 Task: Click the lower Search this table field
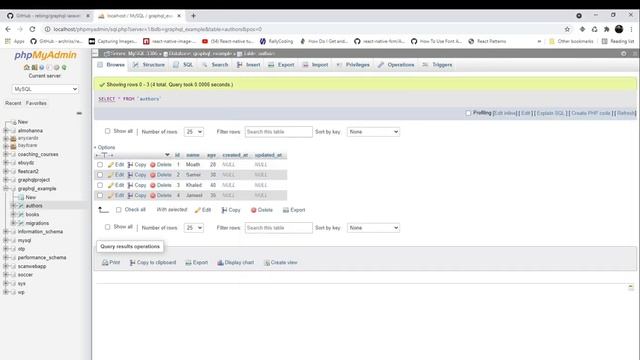pyautogui.click(x=279, y=228)
